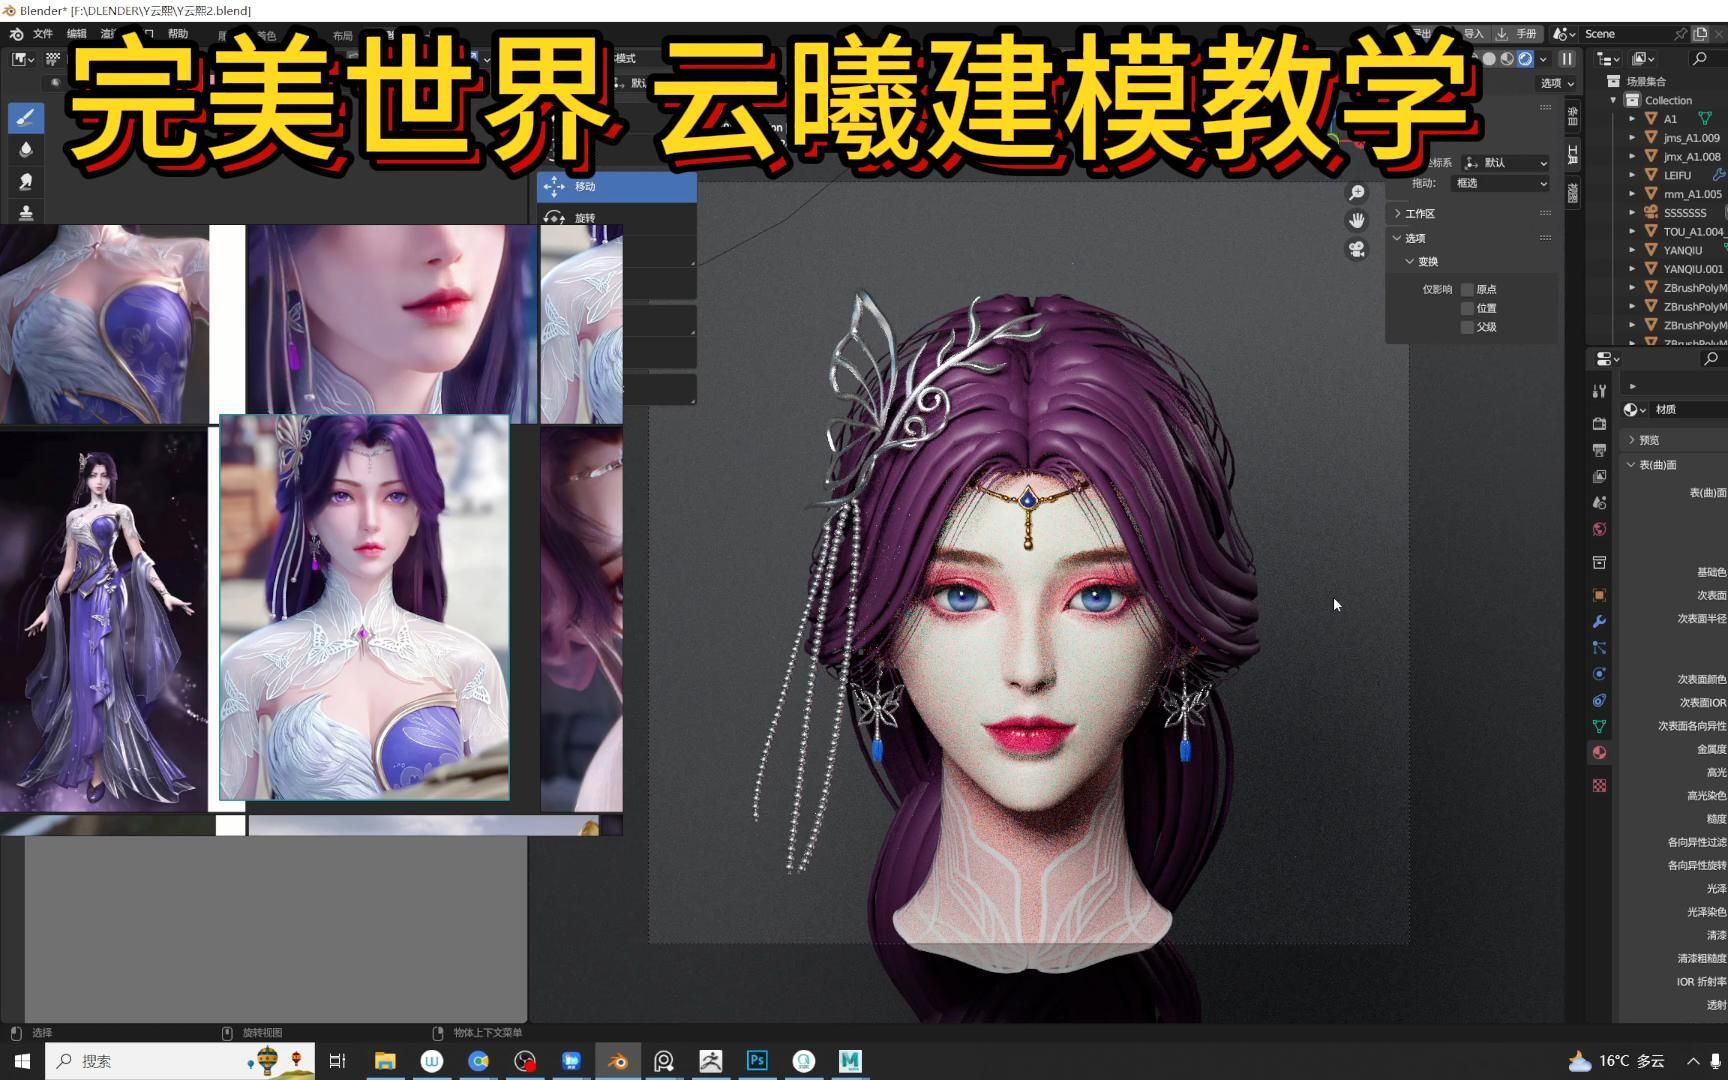Image resolution: width=1728 pixels, height=1080 pixels.
Task: Enable the 位置 (Locations) checkbox
Action: click(x=1468, y=308)
